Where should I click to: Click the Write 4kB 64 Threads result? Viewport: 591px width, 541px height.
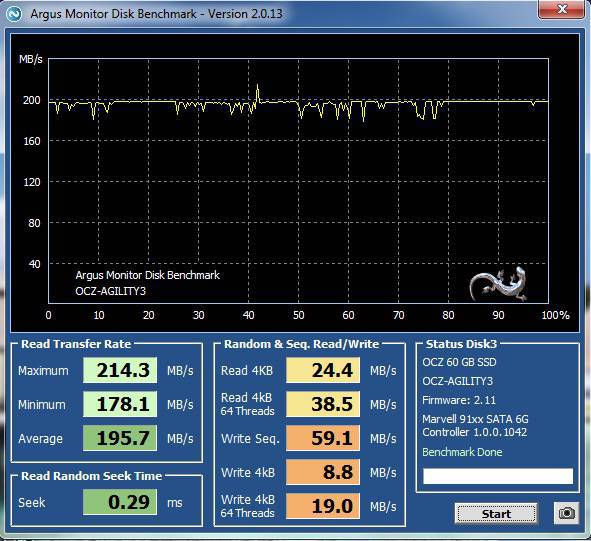click(323, 506)
